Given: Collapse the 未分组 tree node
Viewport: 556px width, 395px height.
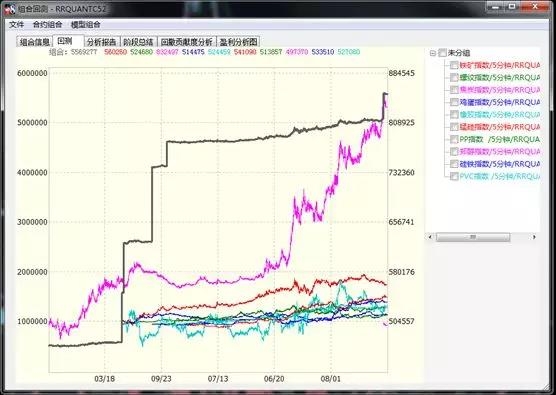Looking at the screenshot, I should coord(432,53).
